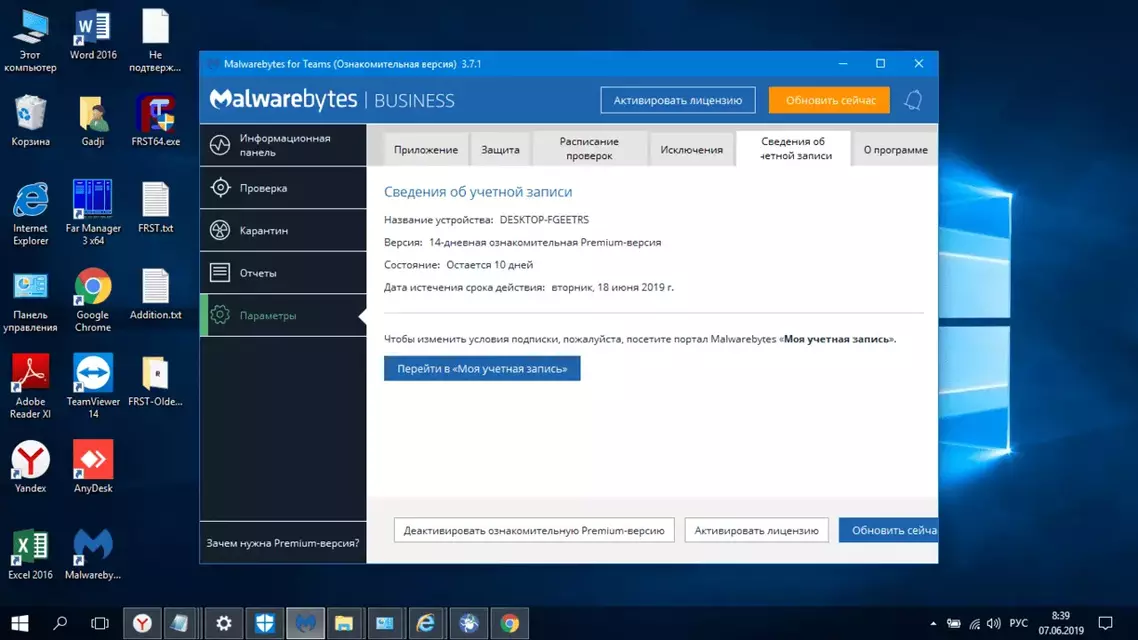Viewport: 1138px width, 640px height.
Task: Click the text Остается 10 дней
Action: (489, 265)
